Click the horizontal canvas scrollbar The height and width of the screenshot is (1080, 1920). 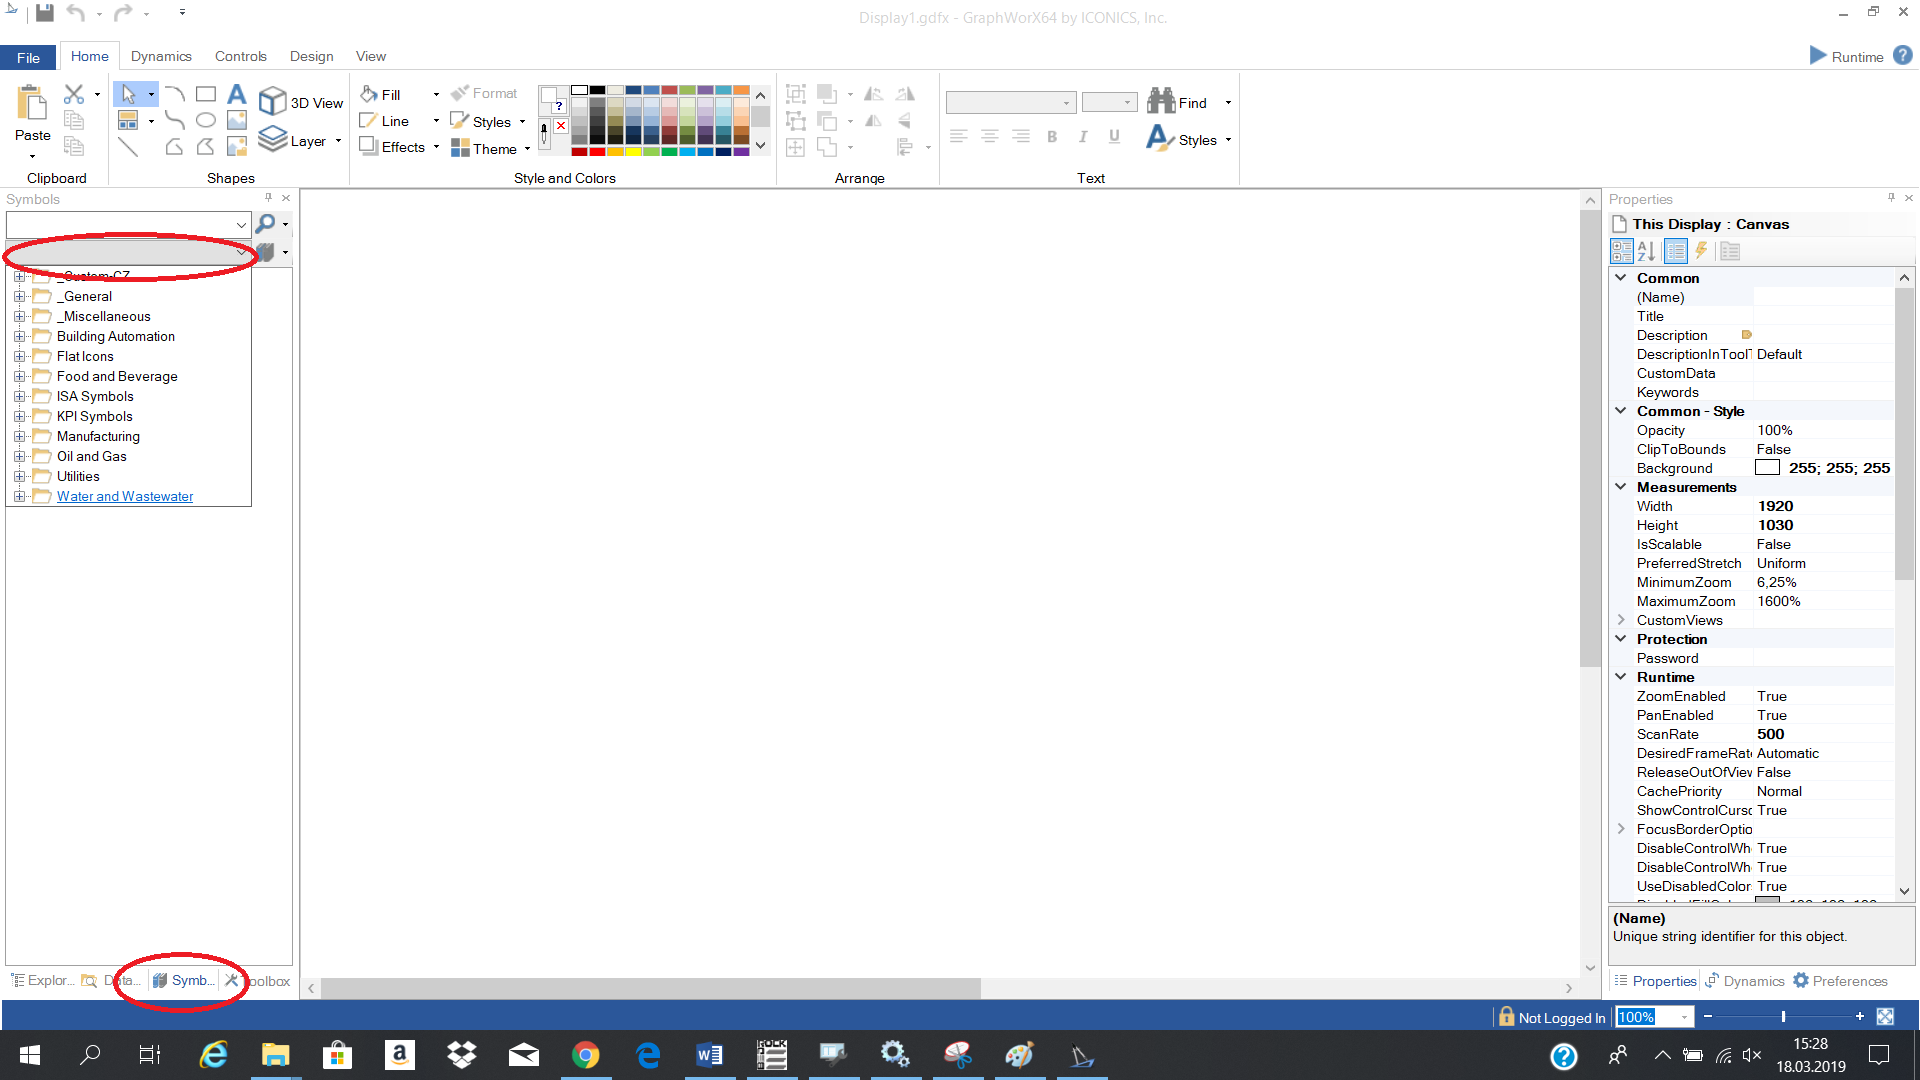(x=651, y=988)
